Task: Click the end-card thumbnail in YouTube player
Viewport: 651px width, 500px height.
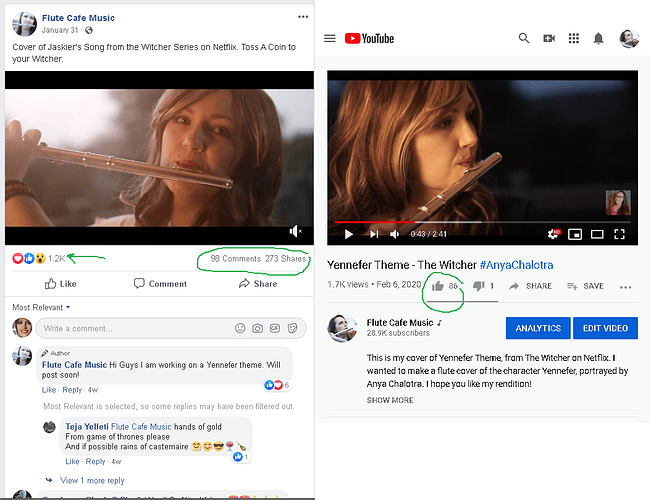Action: (x=618, y=202)
